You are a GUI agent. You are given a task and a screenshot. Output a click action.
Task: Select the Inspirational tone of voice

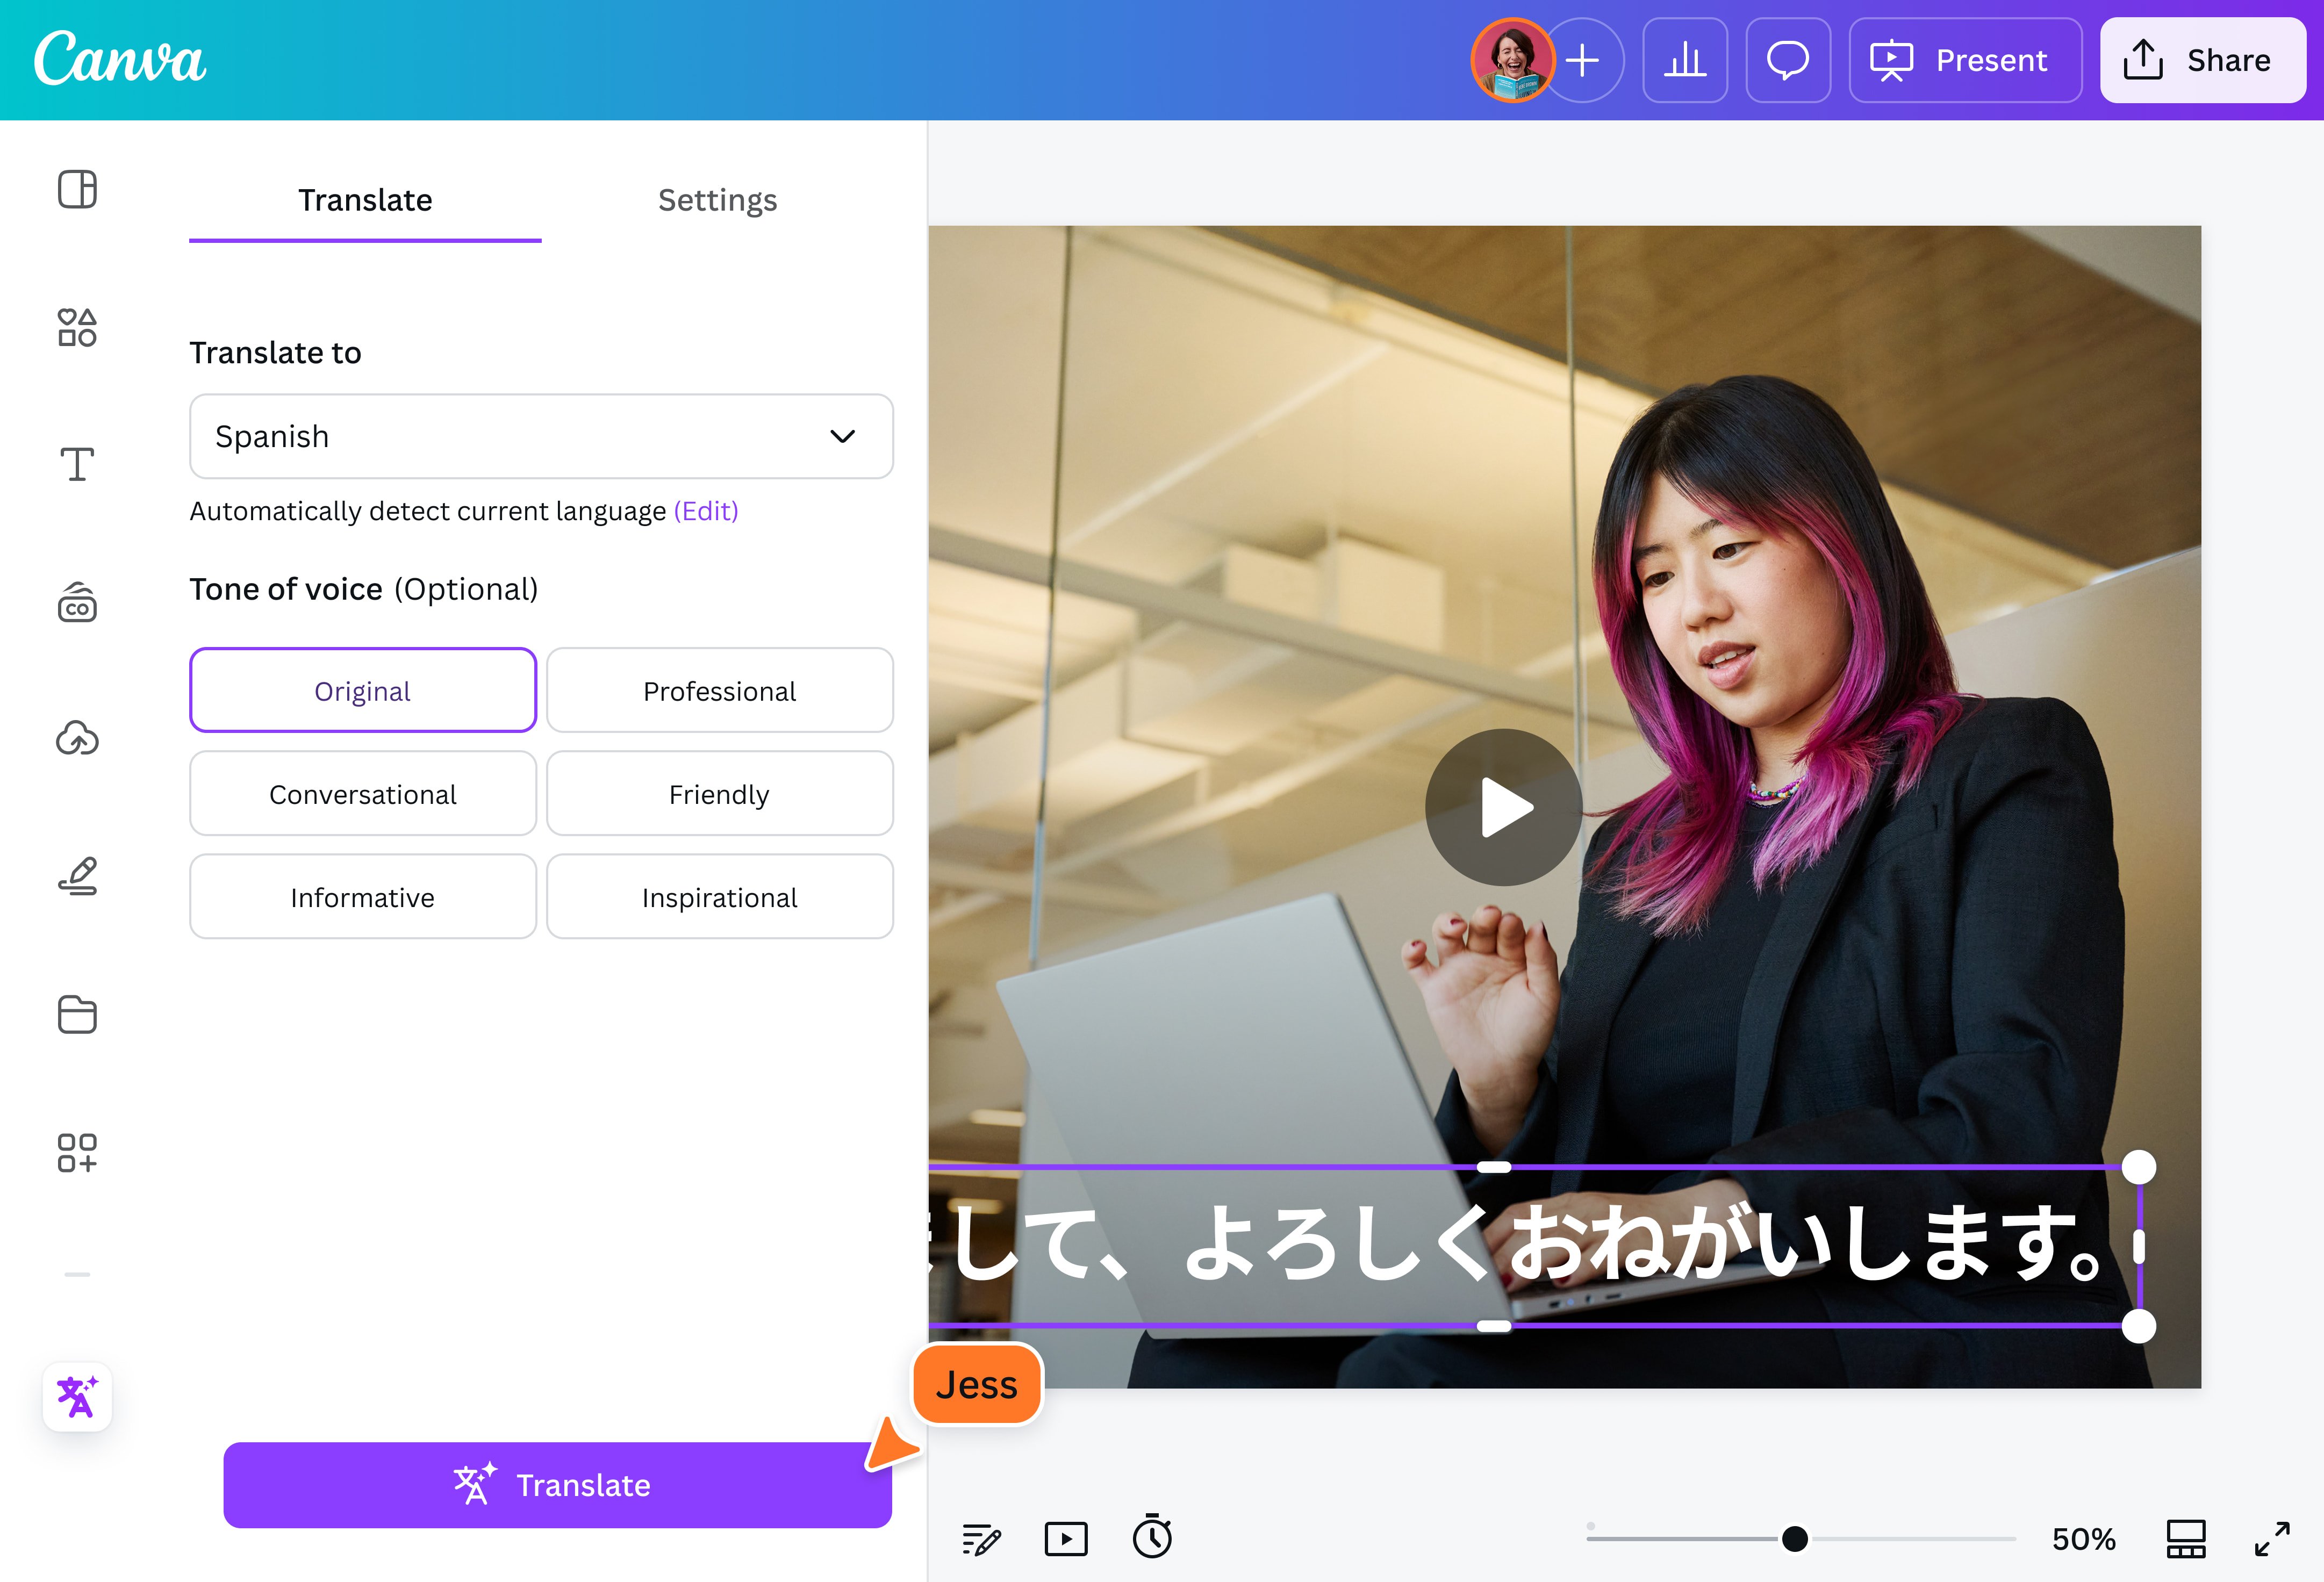click(x=719, y=896)
